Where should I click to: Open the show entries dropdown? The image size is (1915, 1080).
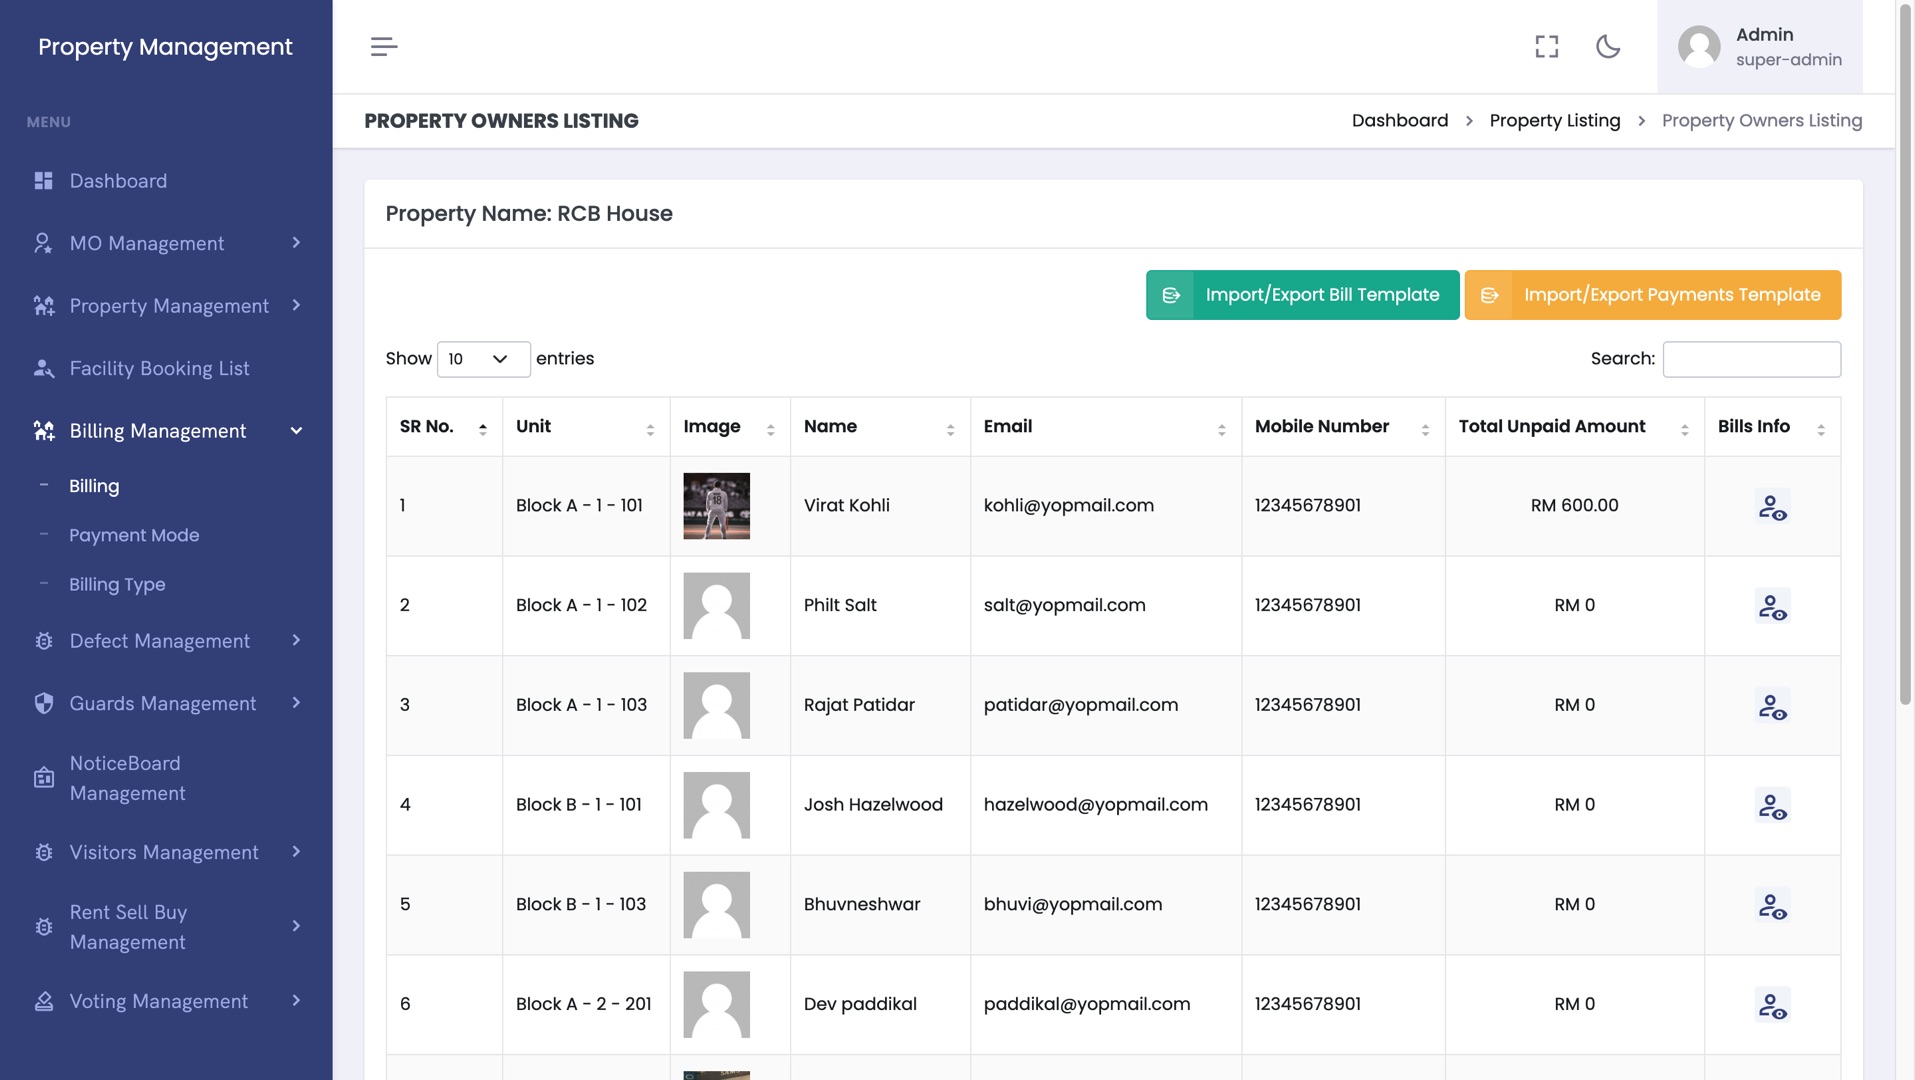pyautogui.click(x=483, y=359)
